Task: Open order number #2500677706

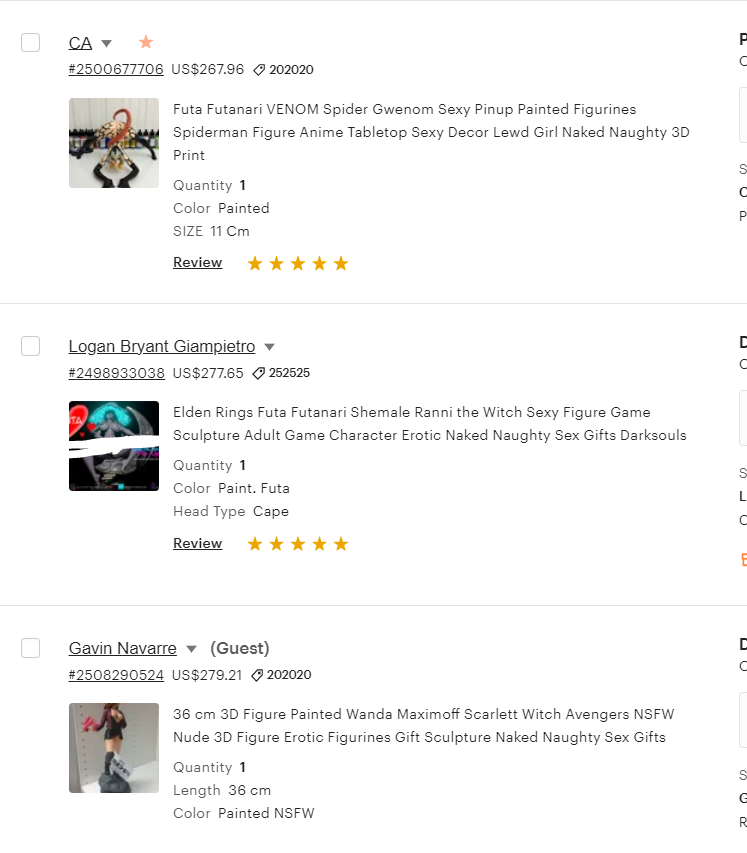Action: click(116, 69)
